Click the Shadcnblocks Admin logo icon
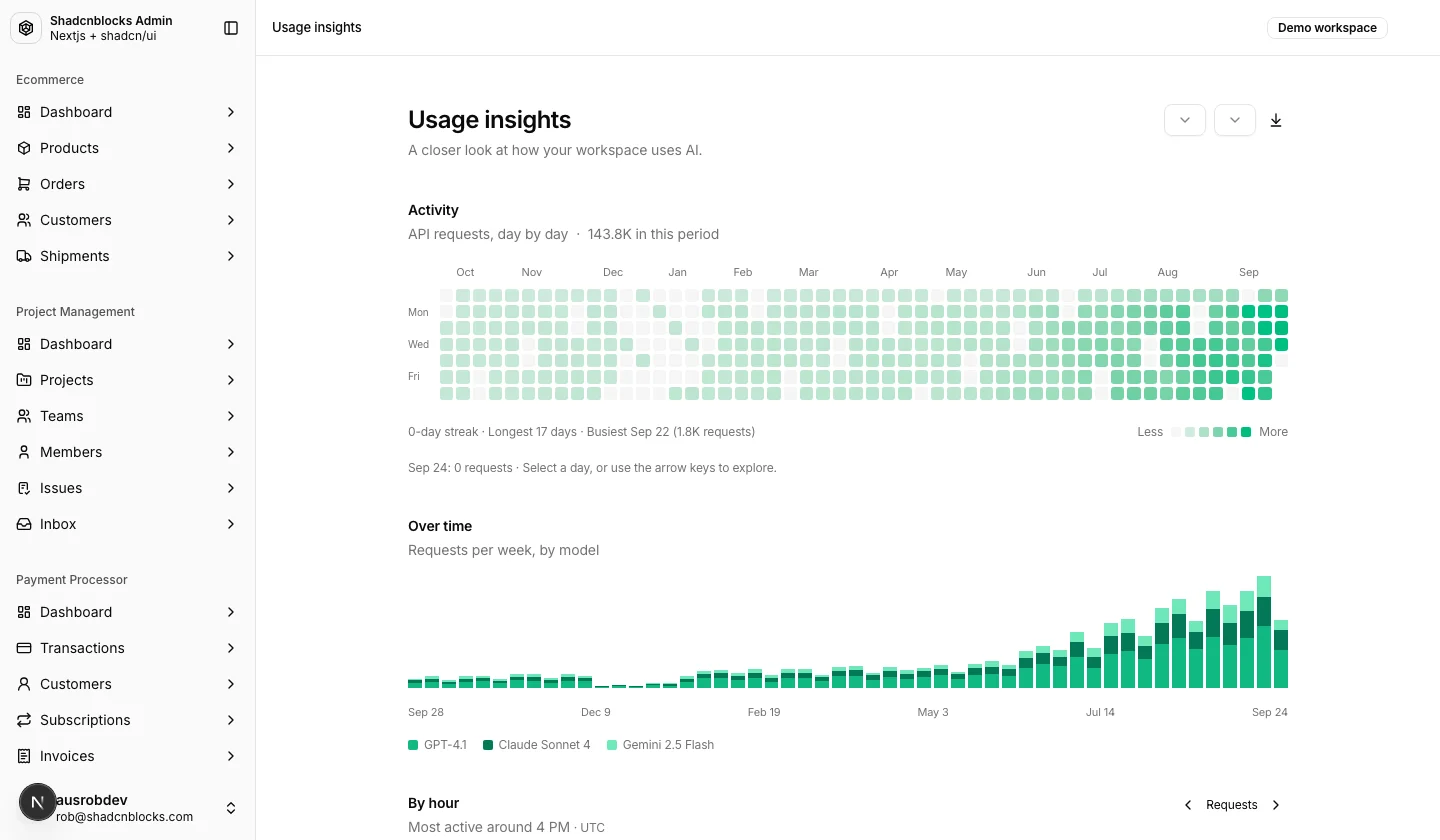Viewport: 1440px width, 840px height. pos(26,28)
